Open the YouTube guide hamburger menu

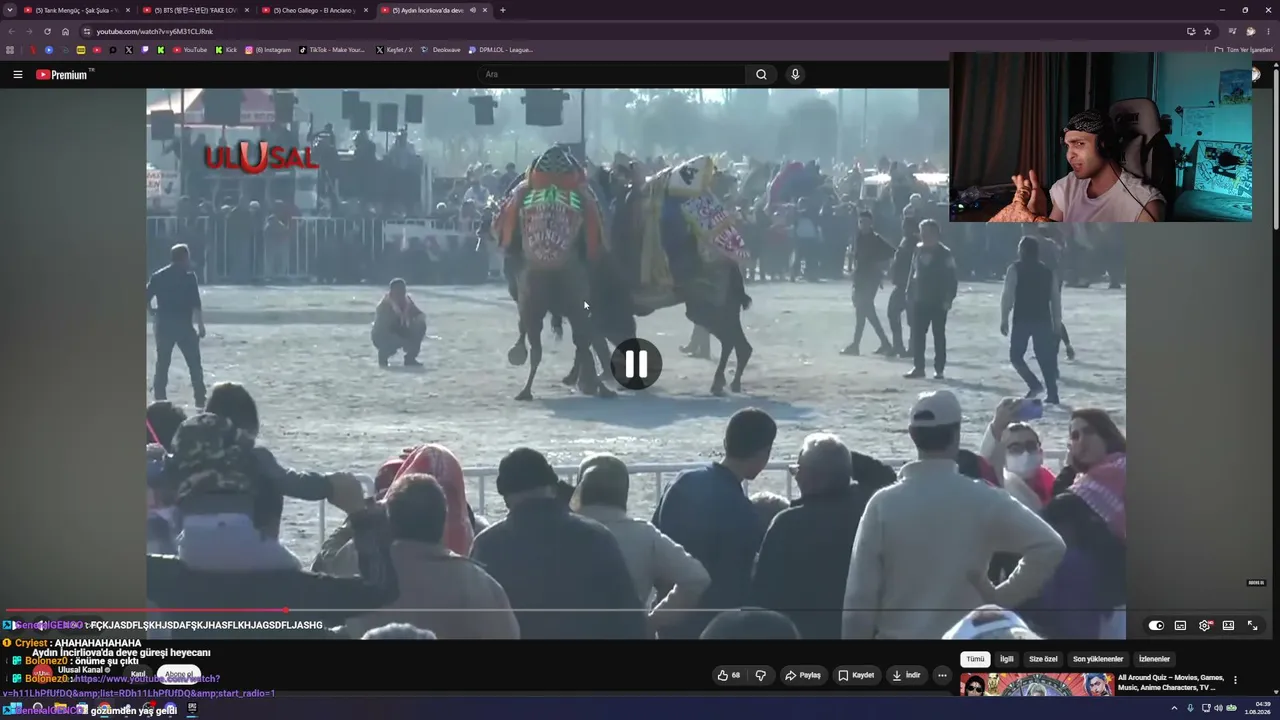tap(17, 74)
